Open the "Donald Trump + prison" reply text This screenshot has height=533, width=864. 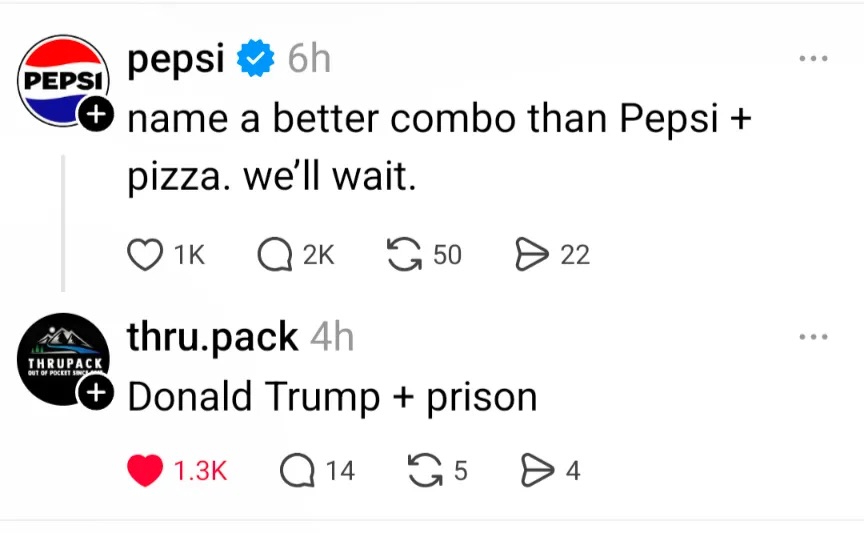point(332,397)
